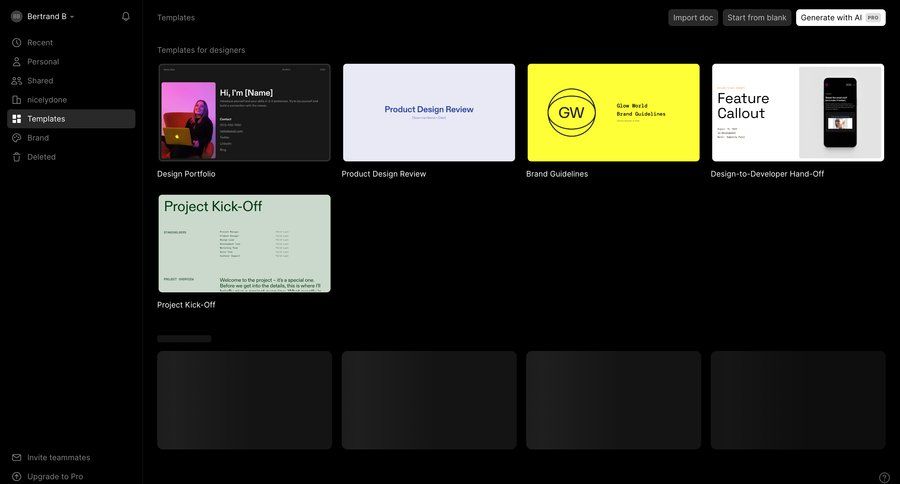Click the Product Design Review caption below thumbnail
The width and height of the screenshot is (900, 484).
tap(384, 174)
